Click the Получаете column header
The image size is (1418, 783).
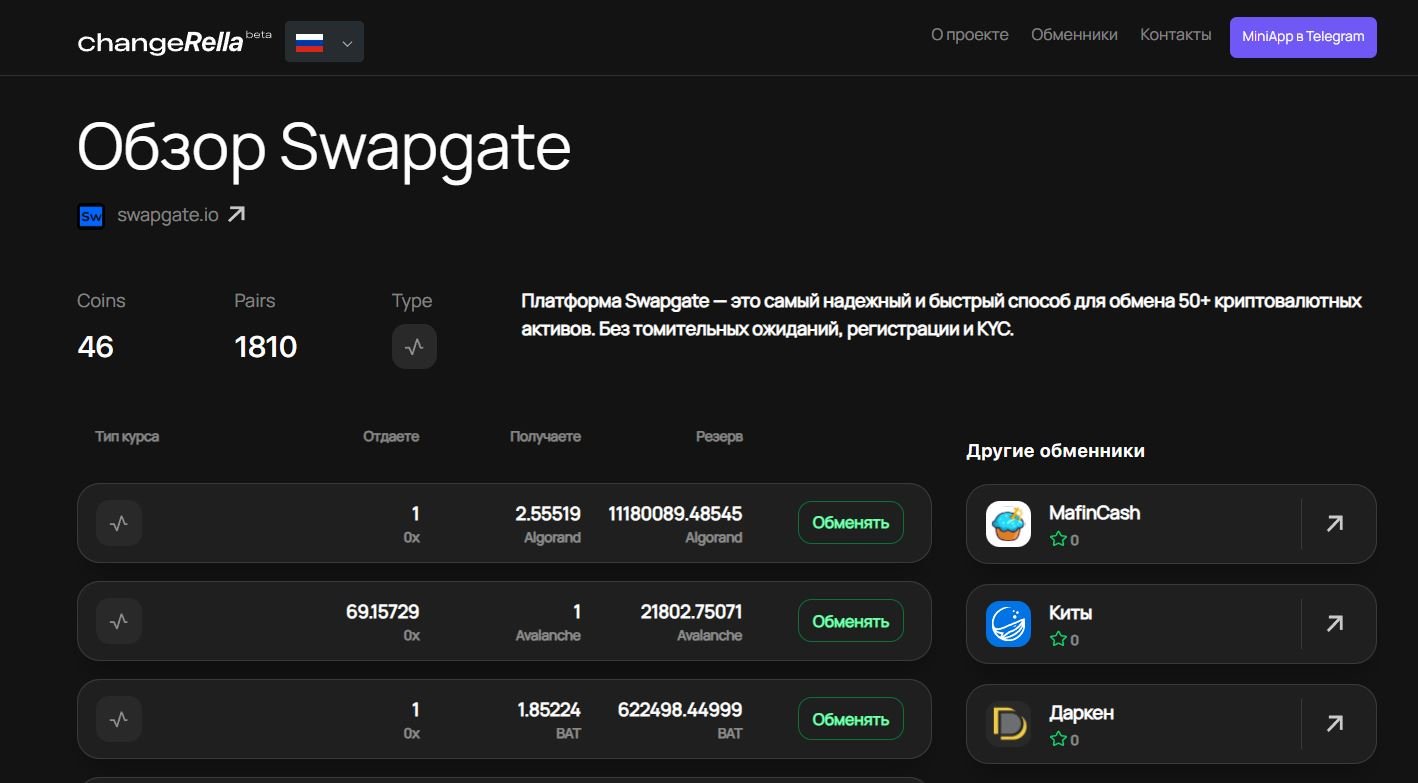click(x=545, y=437)
